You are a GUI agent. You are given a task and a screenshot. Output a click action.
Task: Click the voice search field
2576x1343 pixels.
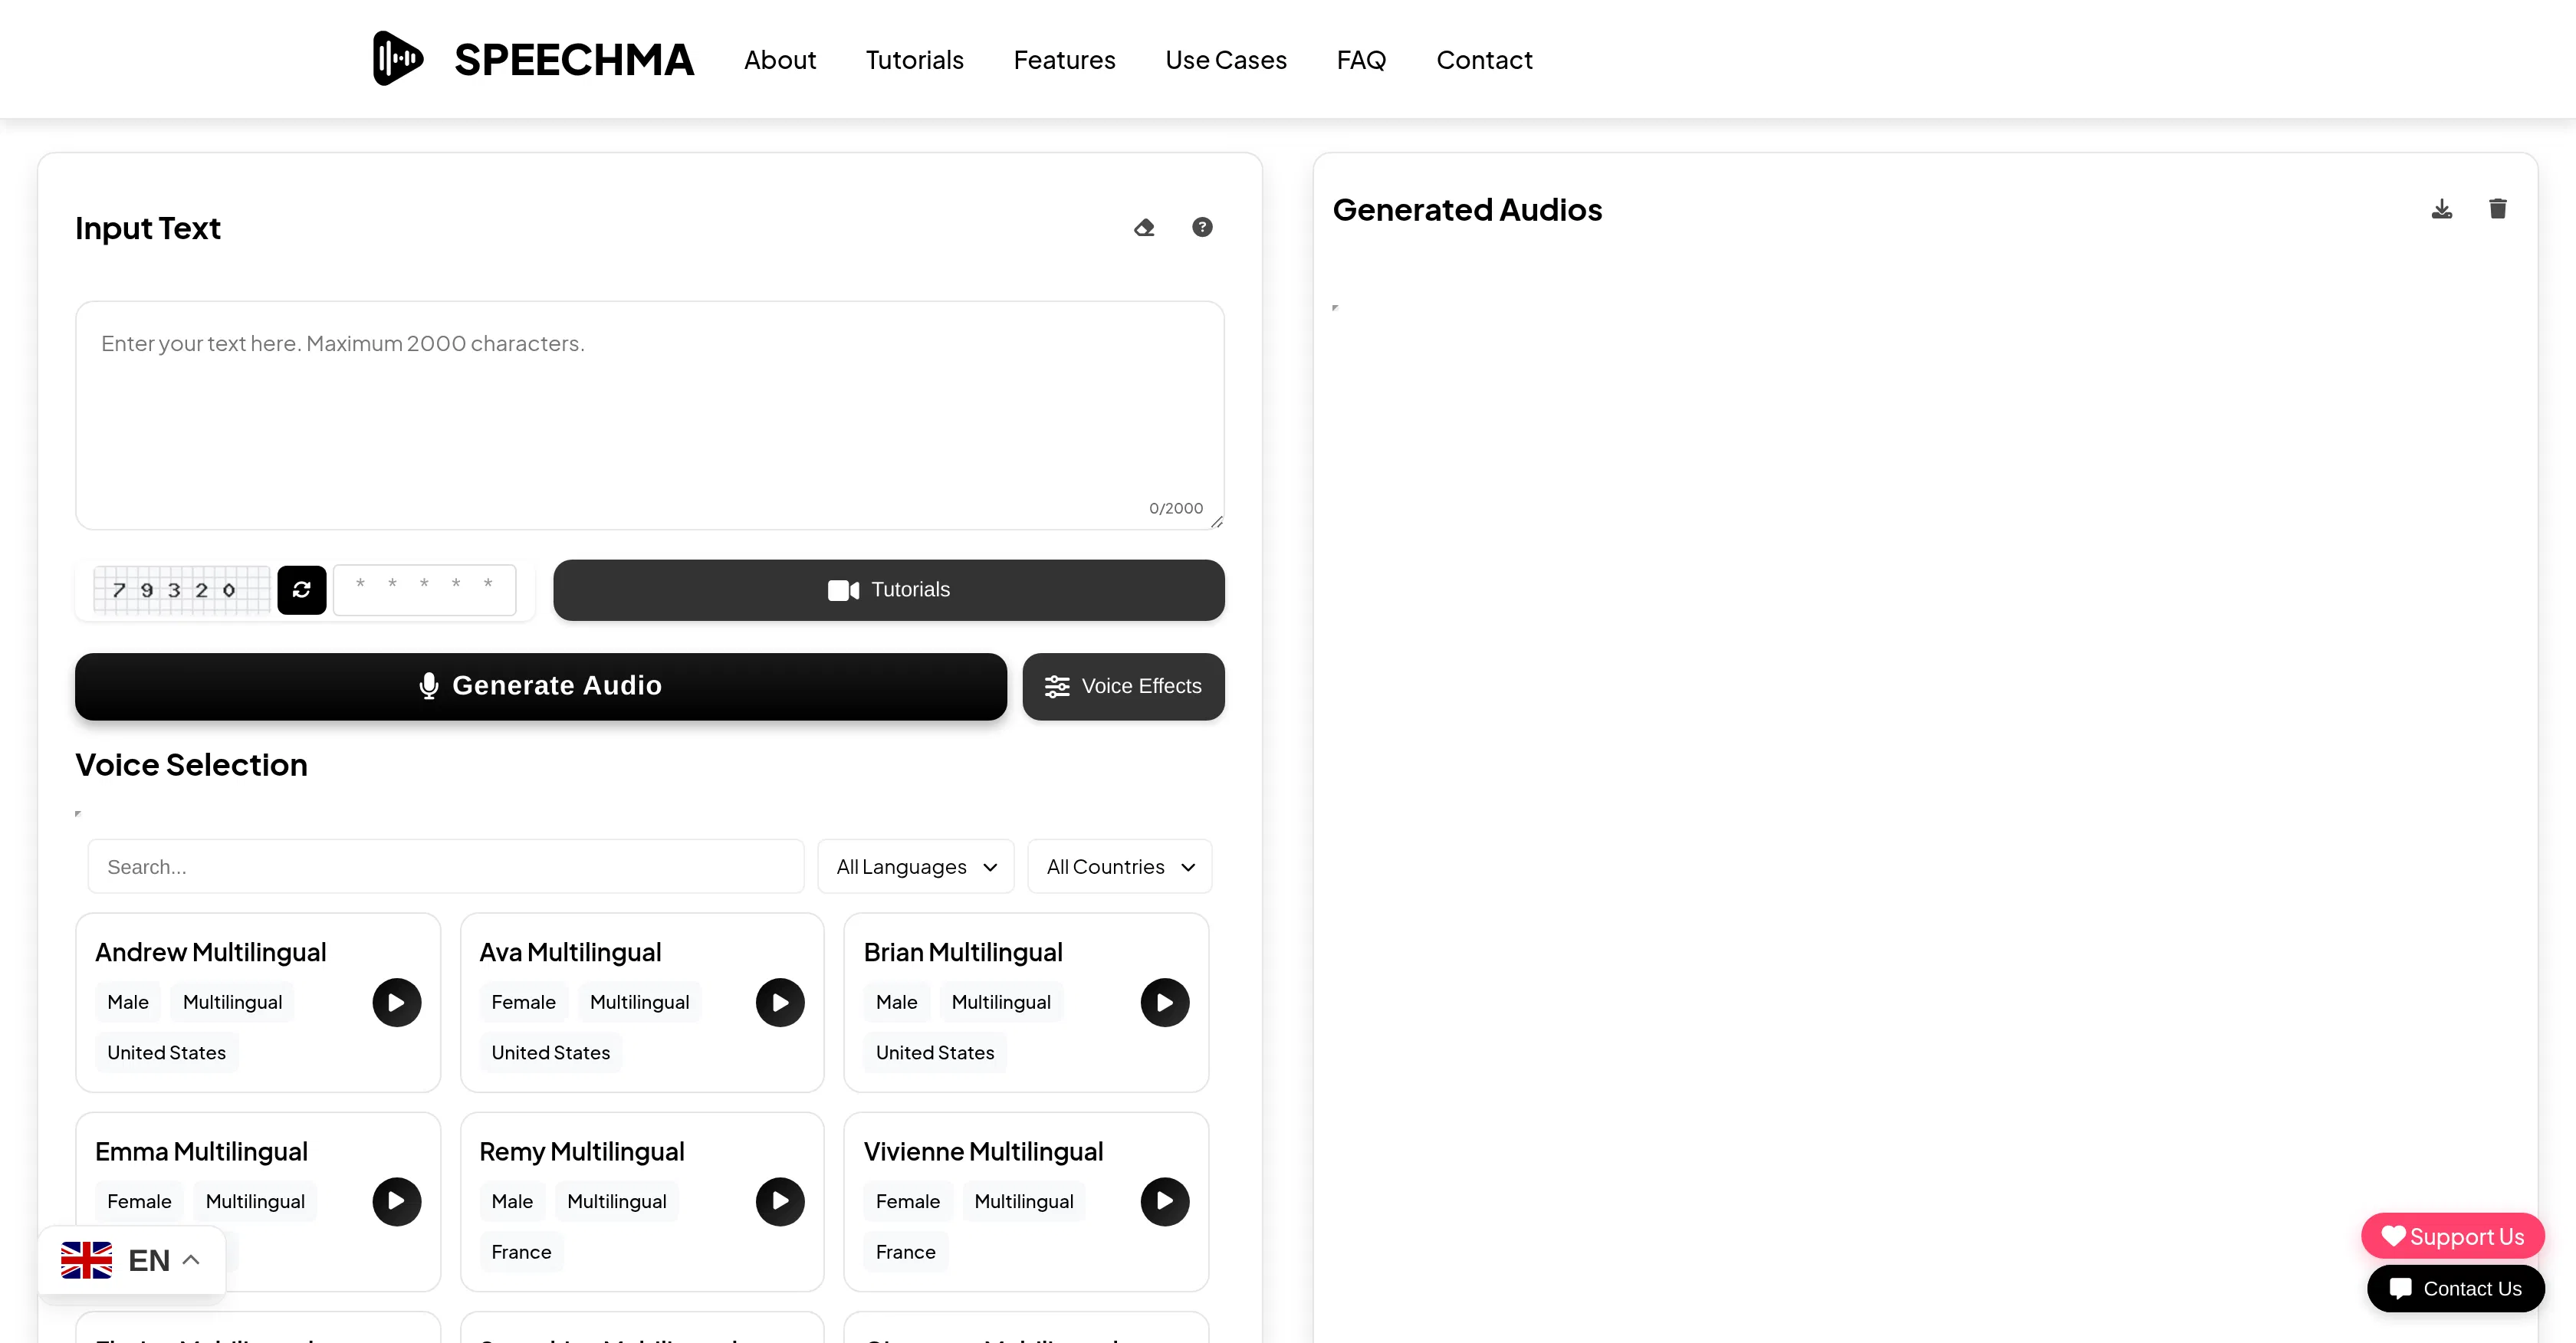[x=444, y=866]
